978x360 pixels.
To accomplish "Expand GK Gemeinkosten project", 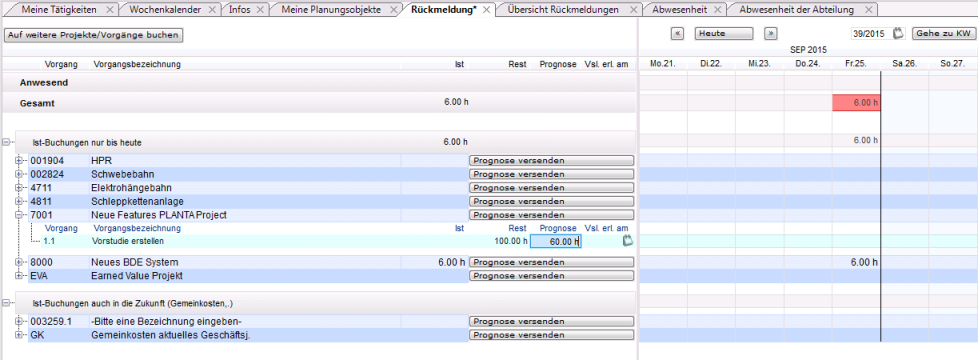I will tap(19, 335).
